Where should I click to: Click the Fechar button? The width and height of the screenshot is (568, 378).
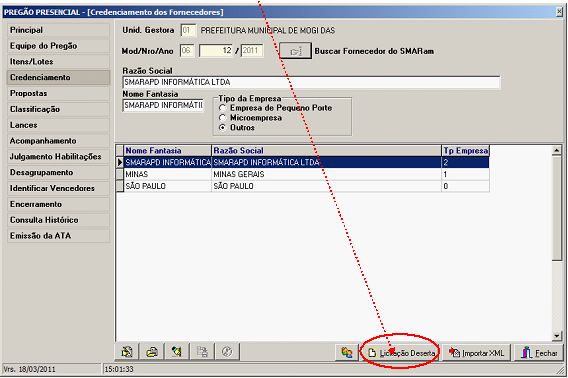tap(539, 352)
